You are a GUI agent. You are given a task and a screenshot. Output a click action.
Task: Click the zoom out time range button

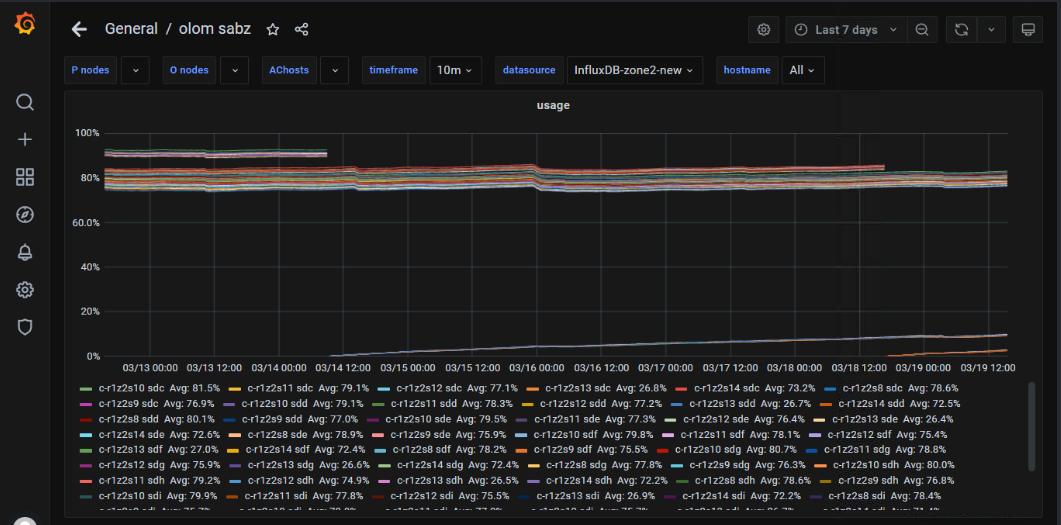click(x=922, y=30)
